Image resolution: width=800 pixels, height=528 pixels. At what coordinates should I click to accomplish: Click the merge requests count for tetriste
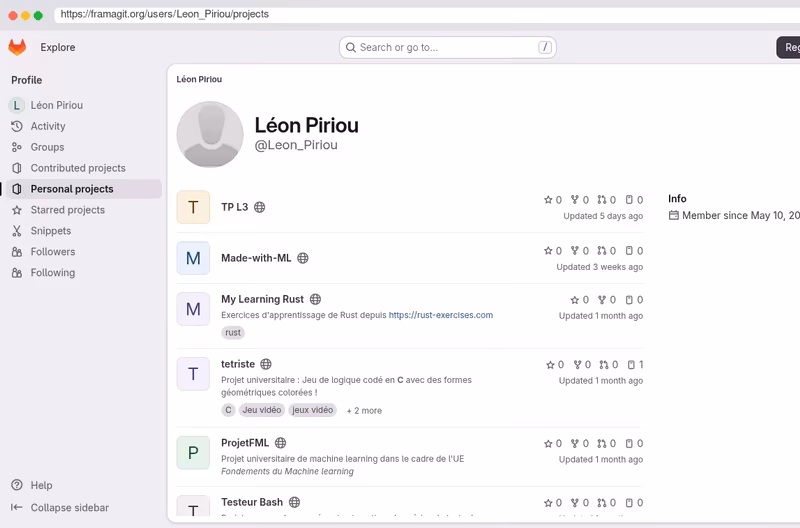point(609,365)
